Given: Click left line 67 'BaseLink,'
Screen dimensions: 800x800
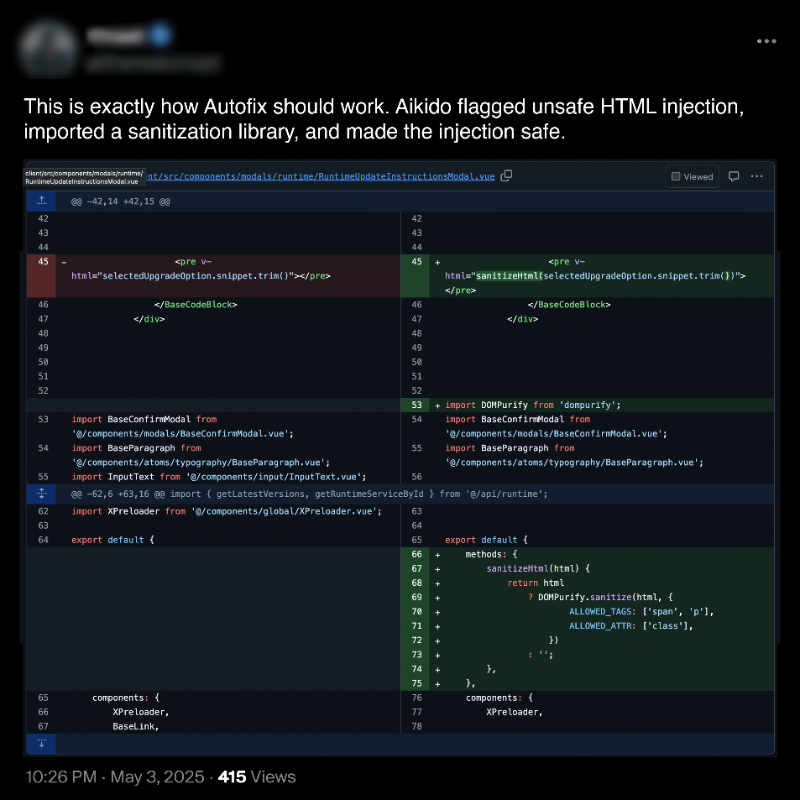Looking at the screenshot, I should (x=136, y=727).
